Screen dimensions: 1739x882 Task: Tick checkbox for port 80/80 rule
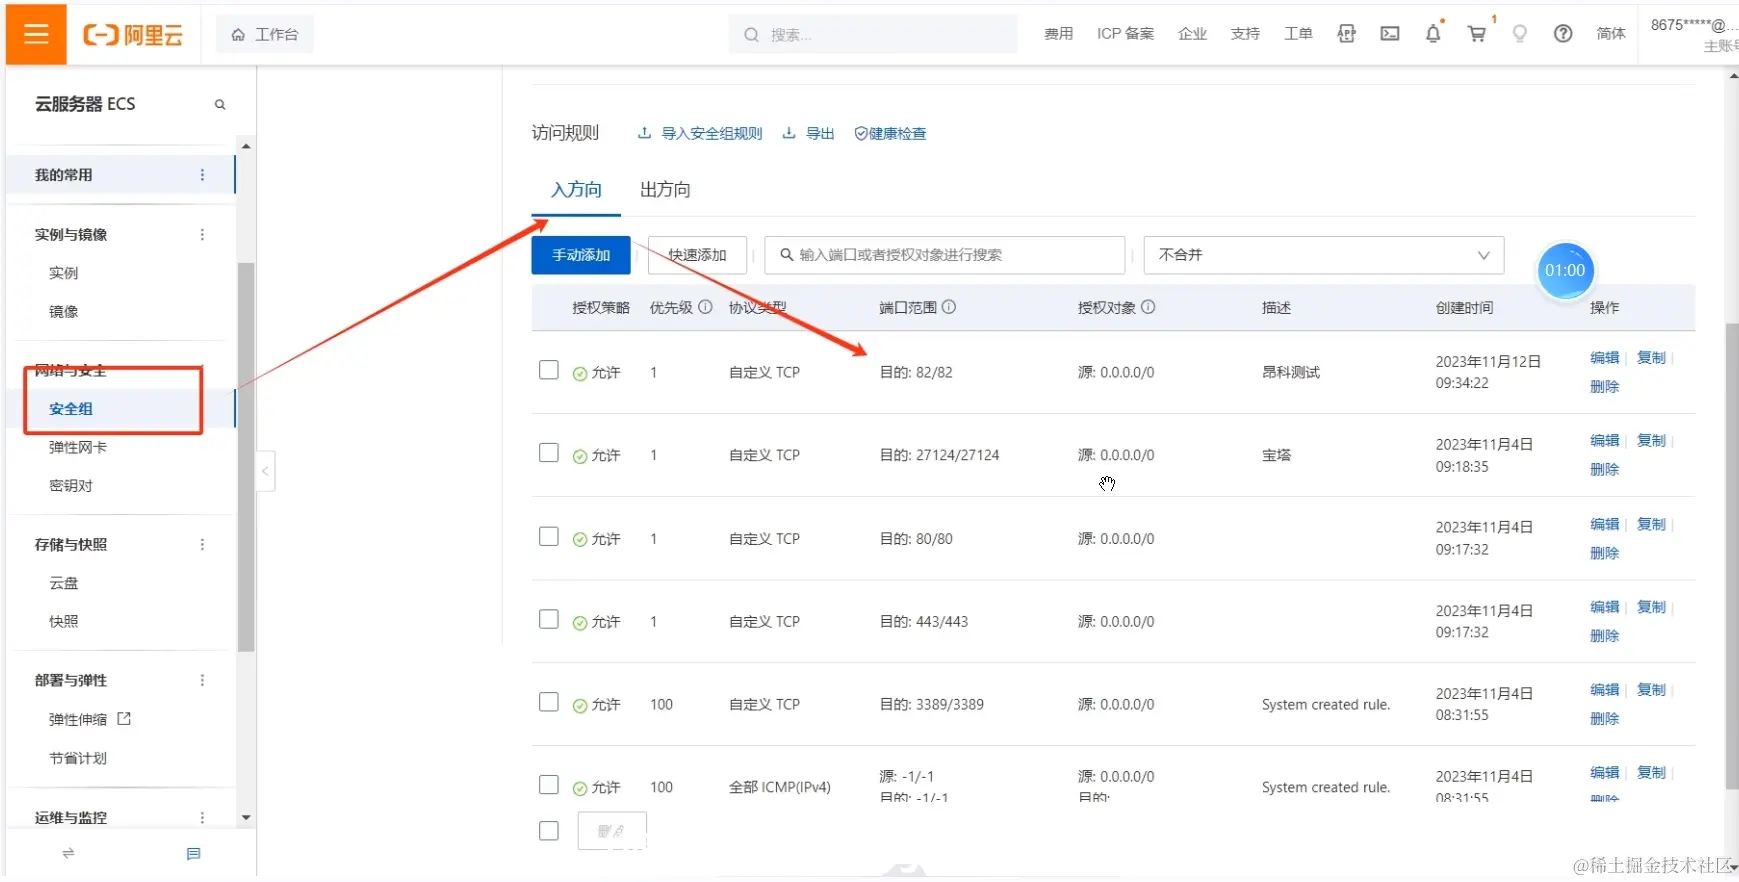549,537
